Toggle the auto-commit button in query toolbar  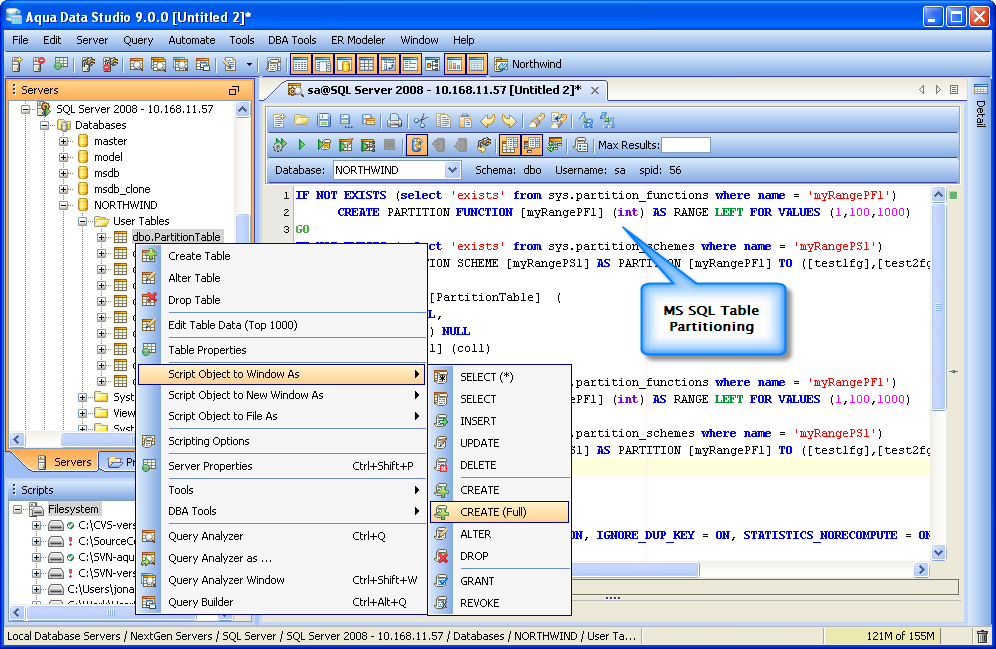(x=417, y=145)
